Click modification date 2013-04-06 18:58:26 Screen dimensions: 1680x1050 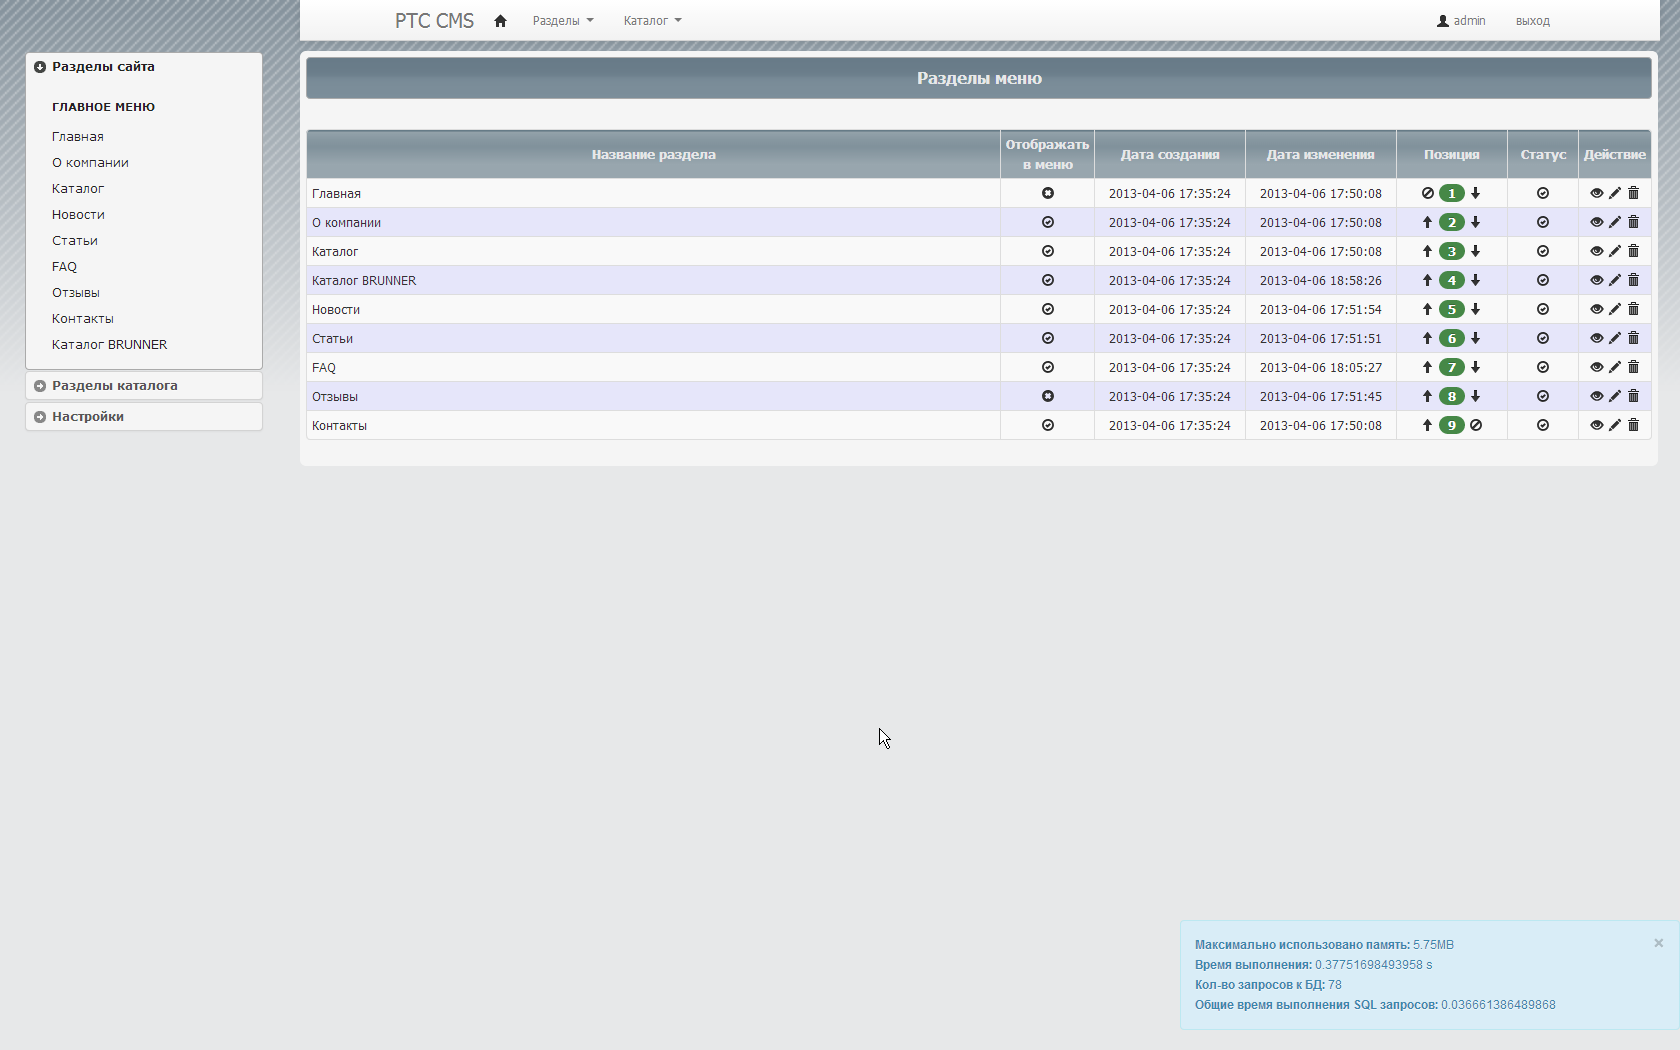[1321, 281]
